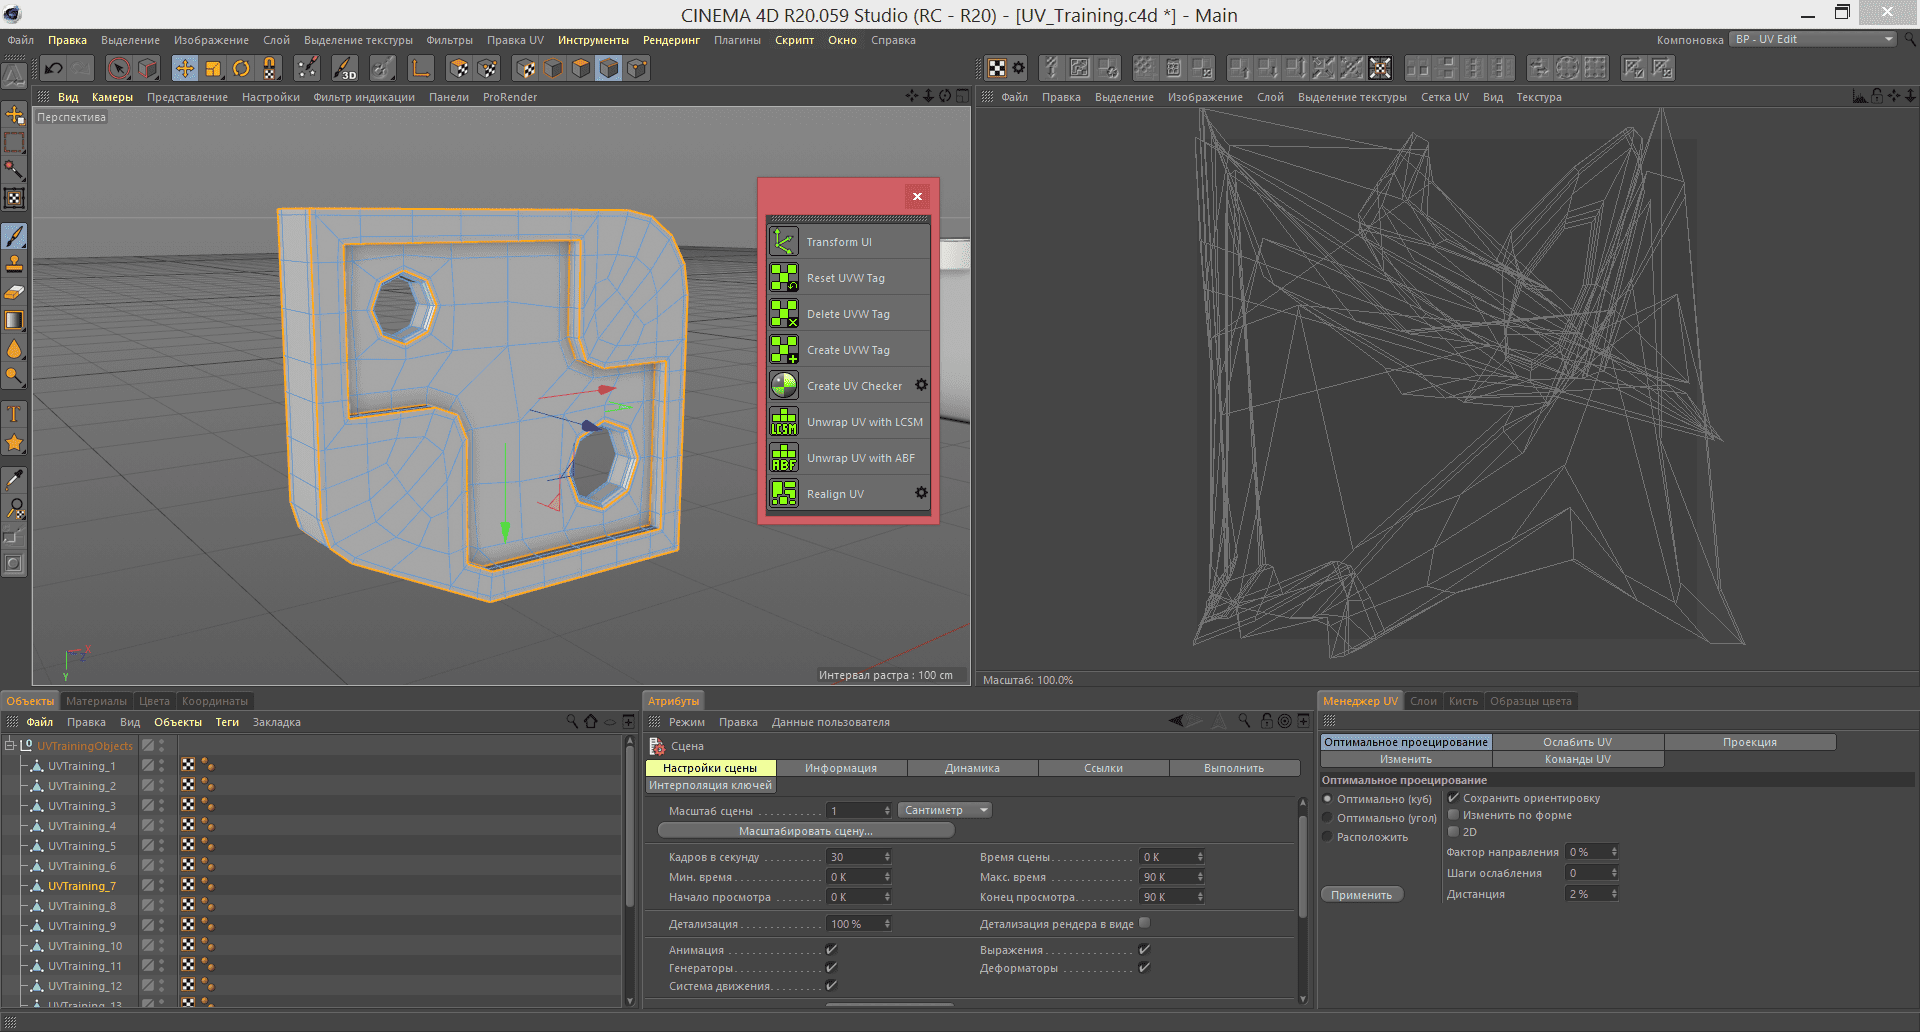The height and width of the screenshot is (1032, 1920).
Task: Click Фактор направления stepper arrows
Action: [x=1613, y=852]
